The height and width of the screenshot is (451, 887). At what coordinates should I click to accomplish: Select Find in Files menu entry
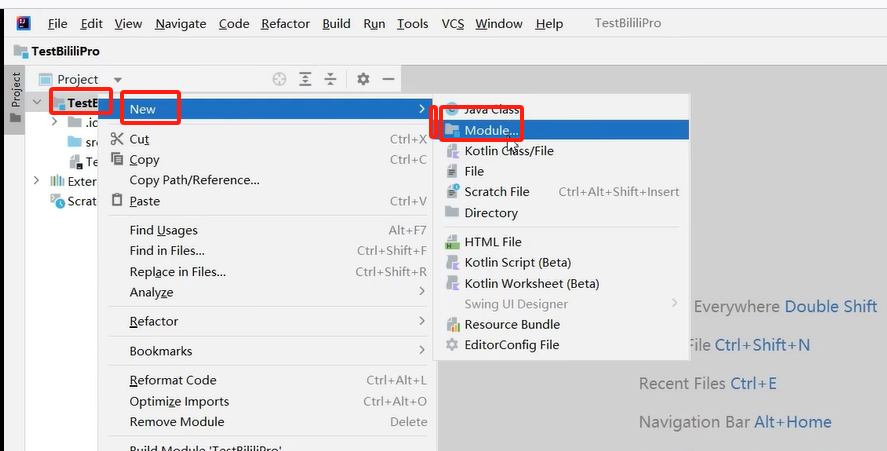268,251
